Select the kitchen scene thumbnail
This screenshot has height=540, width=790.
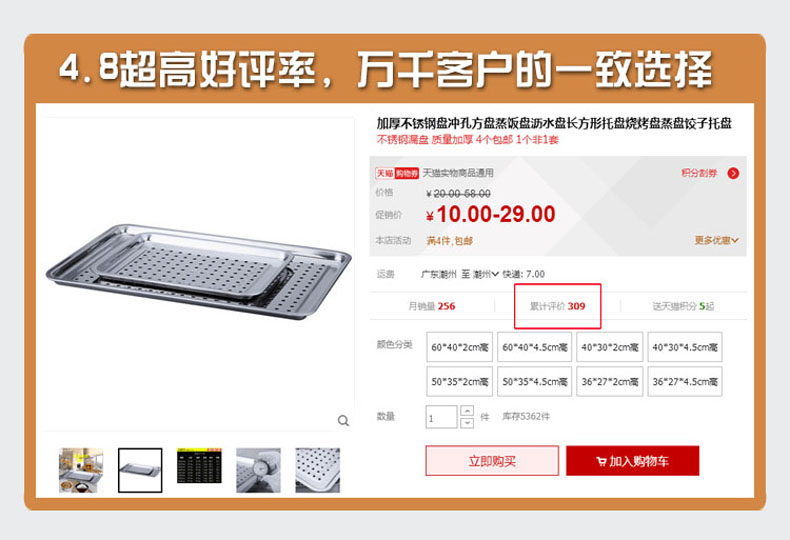point(81,470)
